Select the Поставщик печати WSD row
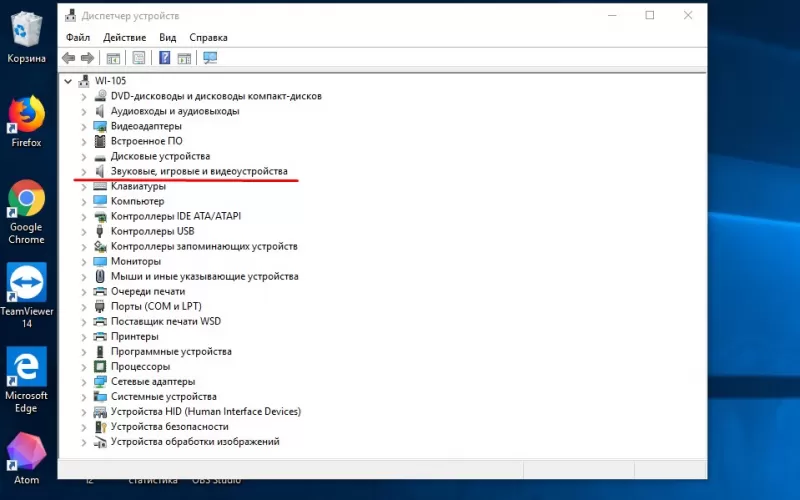Screen dimensions: 800x500 pos(166,321)
